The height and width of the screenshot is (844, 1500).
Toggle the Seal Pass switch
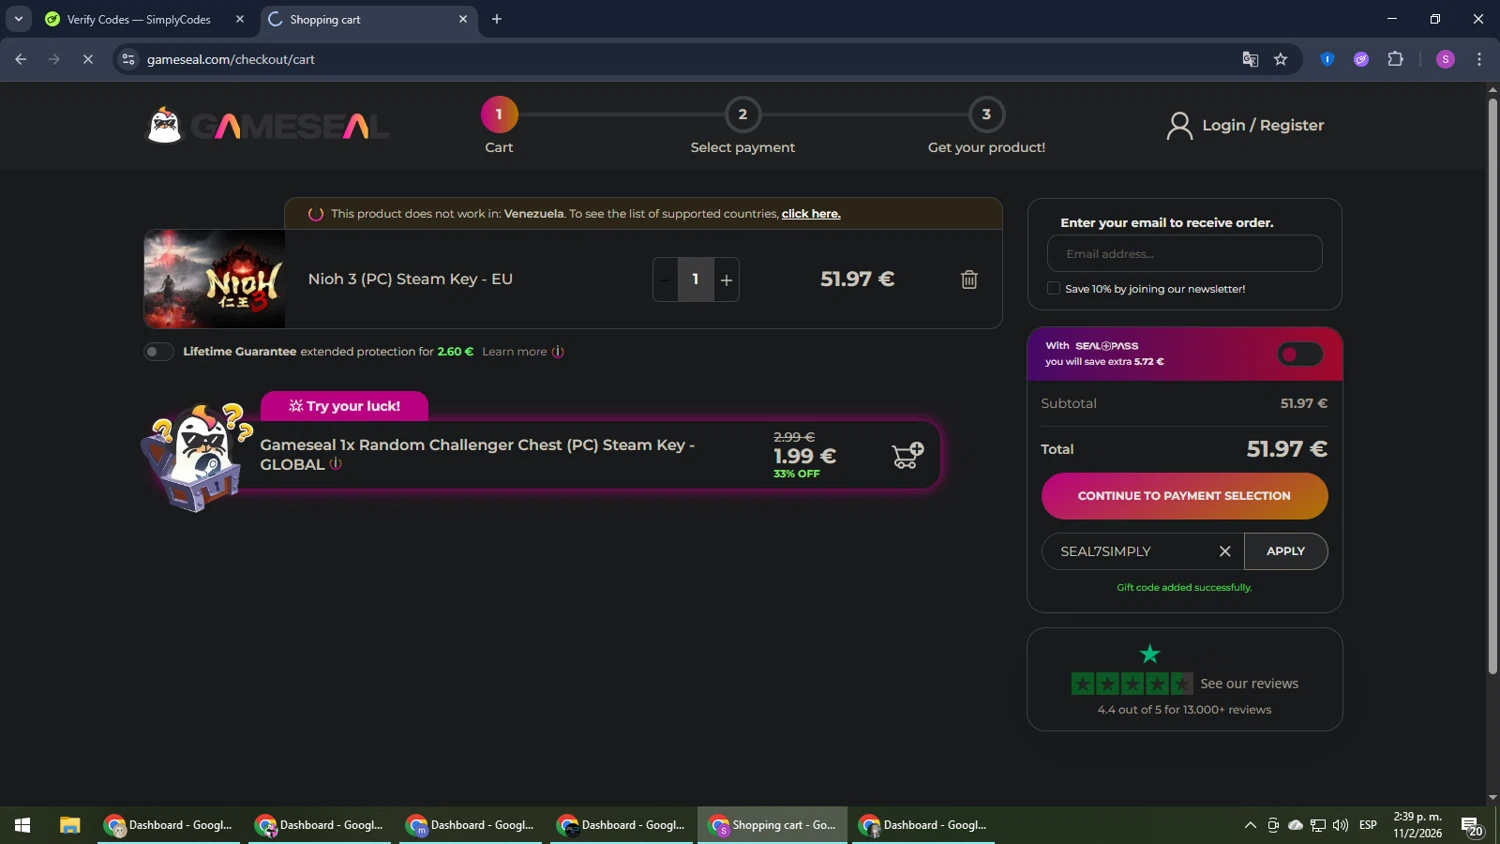(x=1300, y=354)
